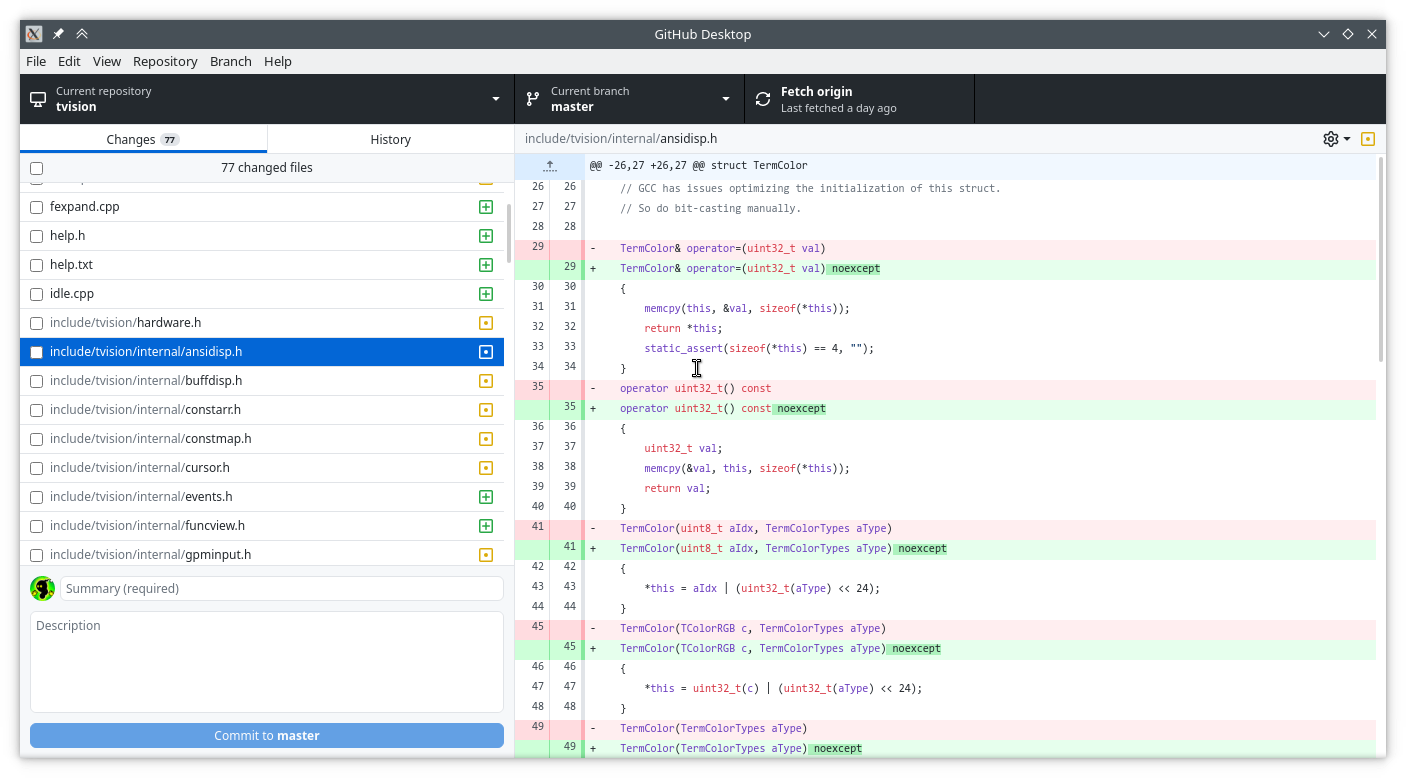1406x778 pixels.
Task: Open the diff settings gear menu
Action: 1336,139
